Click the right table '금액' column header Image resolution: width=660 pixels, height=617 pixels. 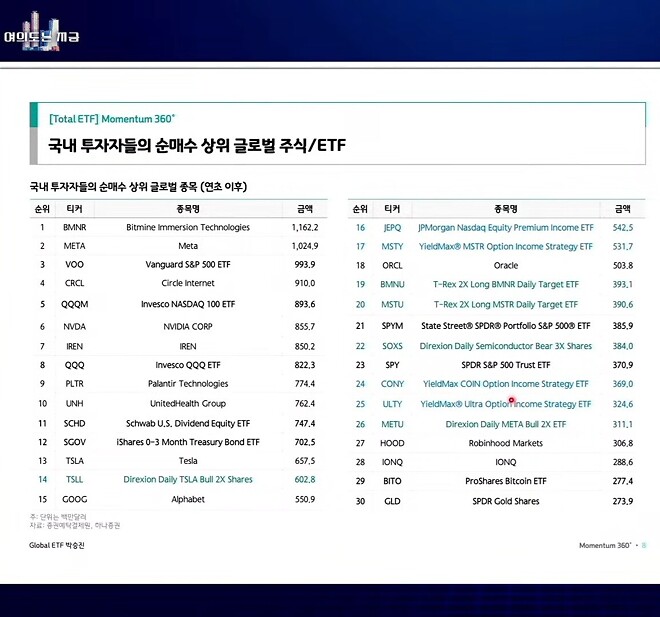tap(623, 209)
